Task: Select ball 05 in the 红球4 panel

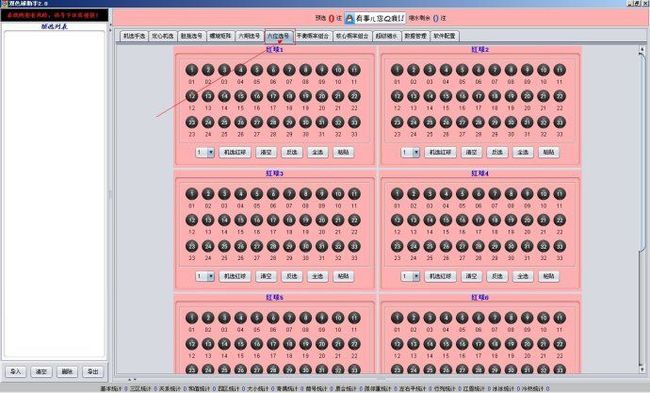Action: pos(462,194)
